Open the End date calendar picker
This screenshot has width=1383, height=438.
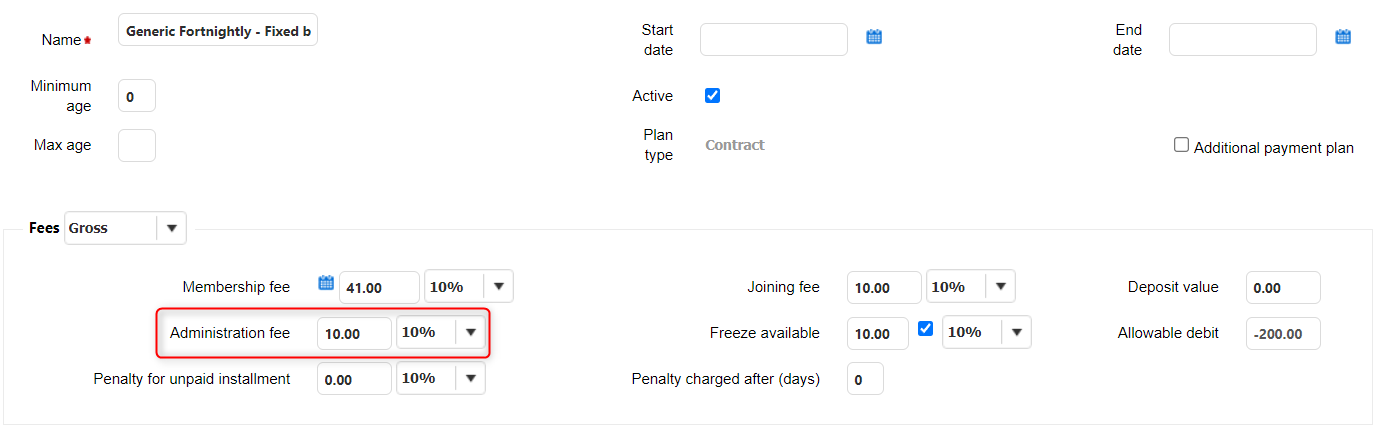[1343, 37]
